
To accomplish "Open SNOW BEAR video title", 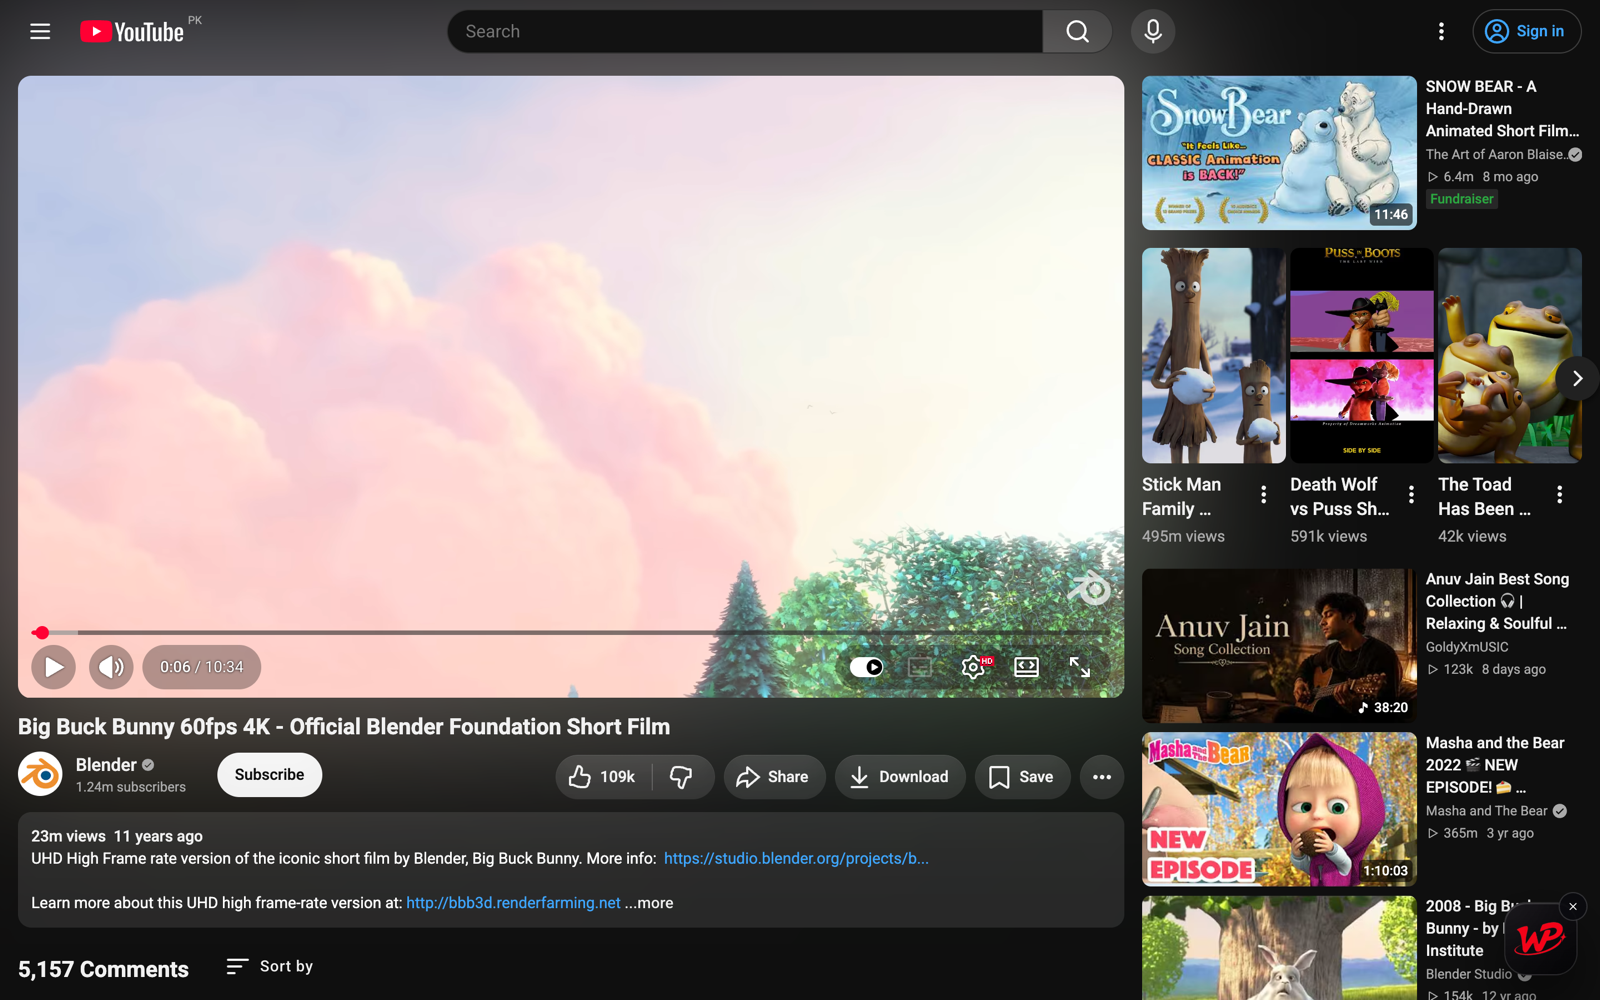I will pos(1502,109).
